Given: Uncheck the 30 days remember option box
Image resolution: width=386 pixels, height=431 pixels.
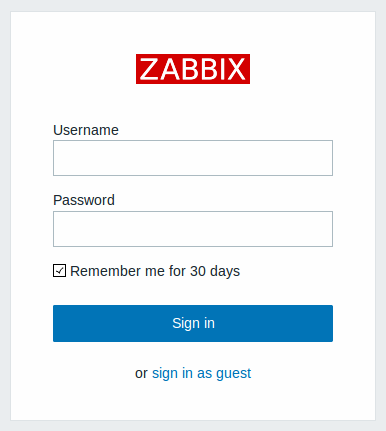Looking at the screenshot, I should pos(59,271).
